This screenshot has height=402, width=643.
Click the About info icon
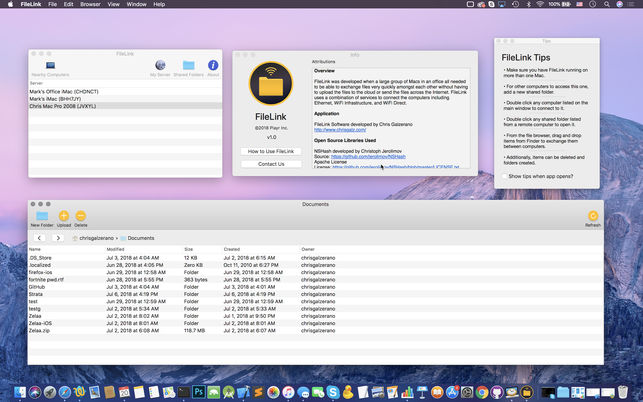pyautogui.click(x=212, y=67)
